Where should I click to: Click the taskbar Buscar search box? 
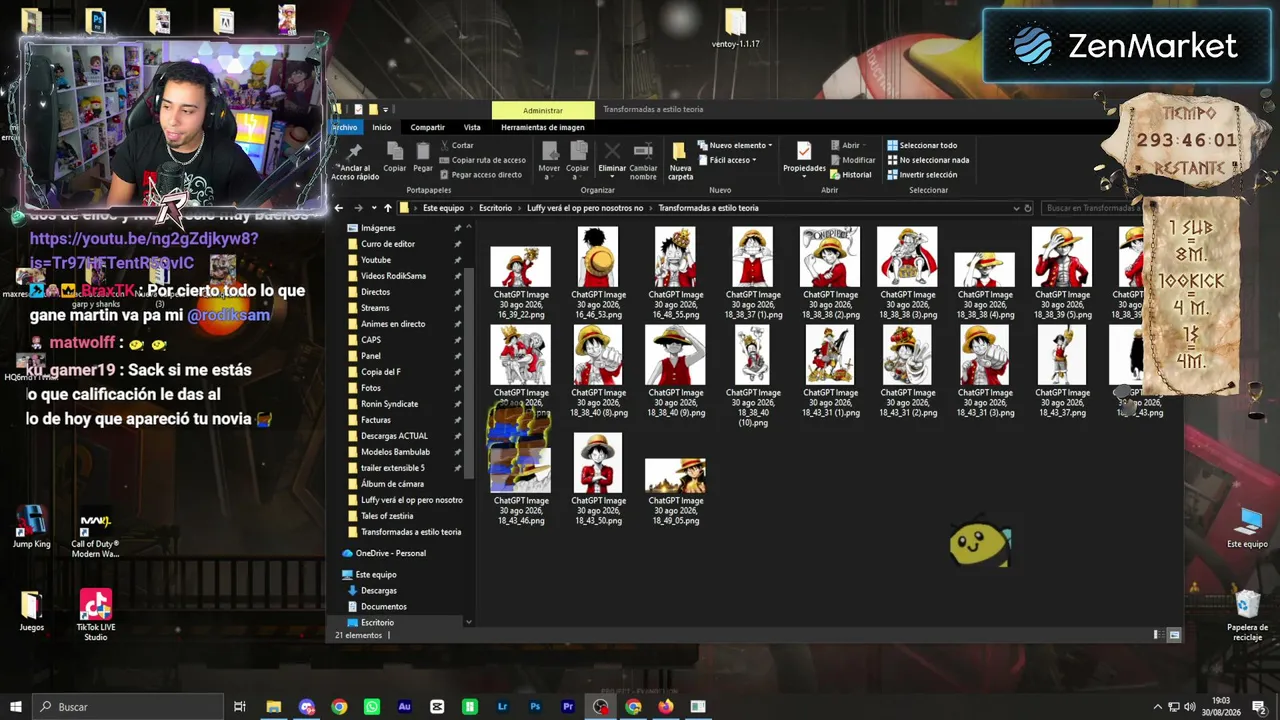pos(128,707)
